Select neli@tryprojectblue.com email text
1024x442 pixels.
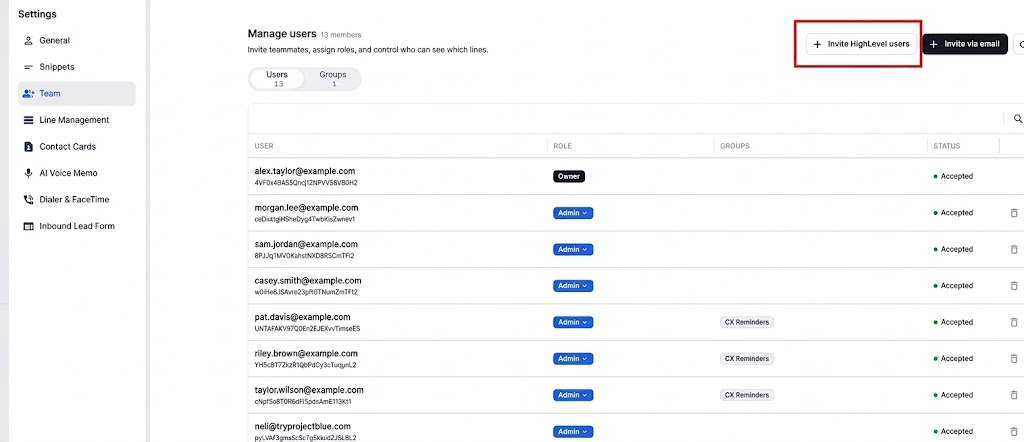point(302,426)
